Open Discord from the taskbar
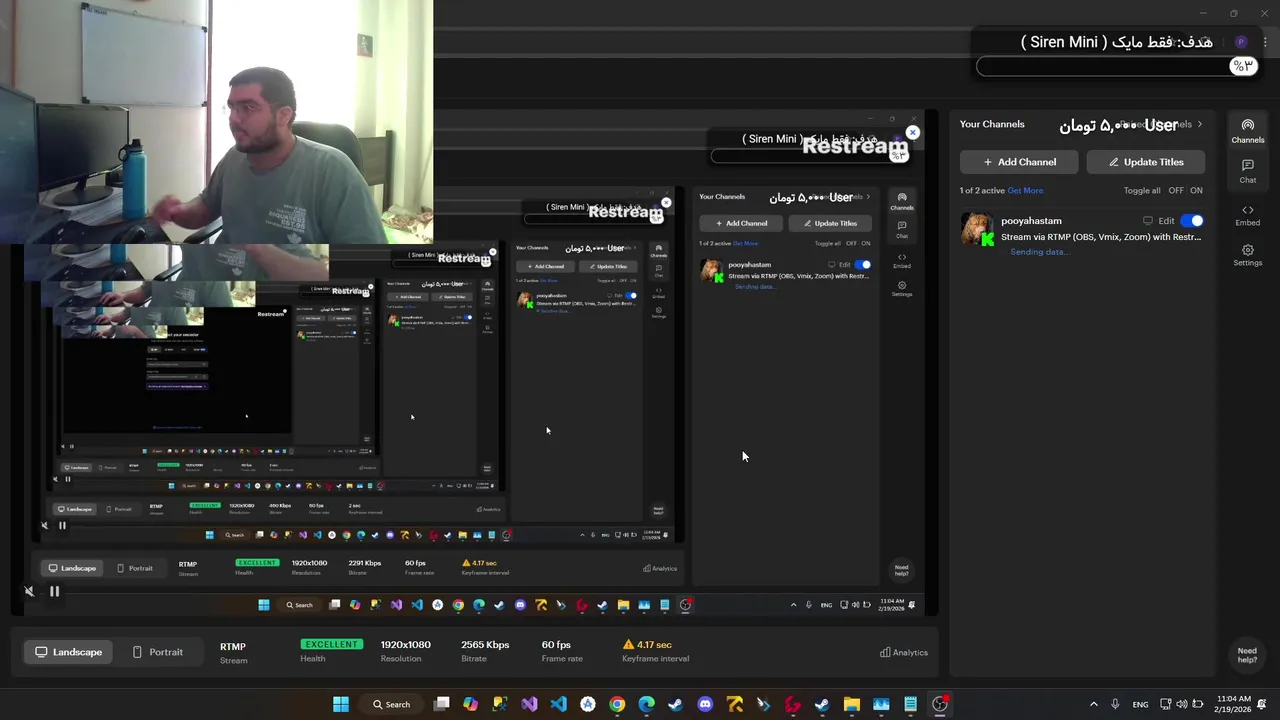The height and width of the screenshot is (720, 1280). pyautogui.click(x=705, y=704)
